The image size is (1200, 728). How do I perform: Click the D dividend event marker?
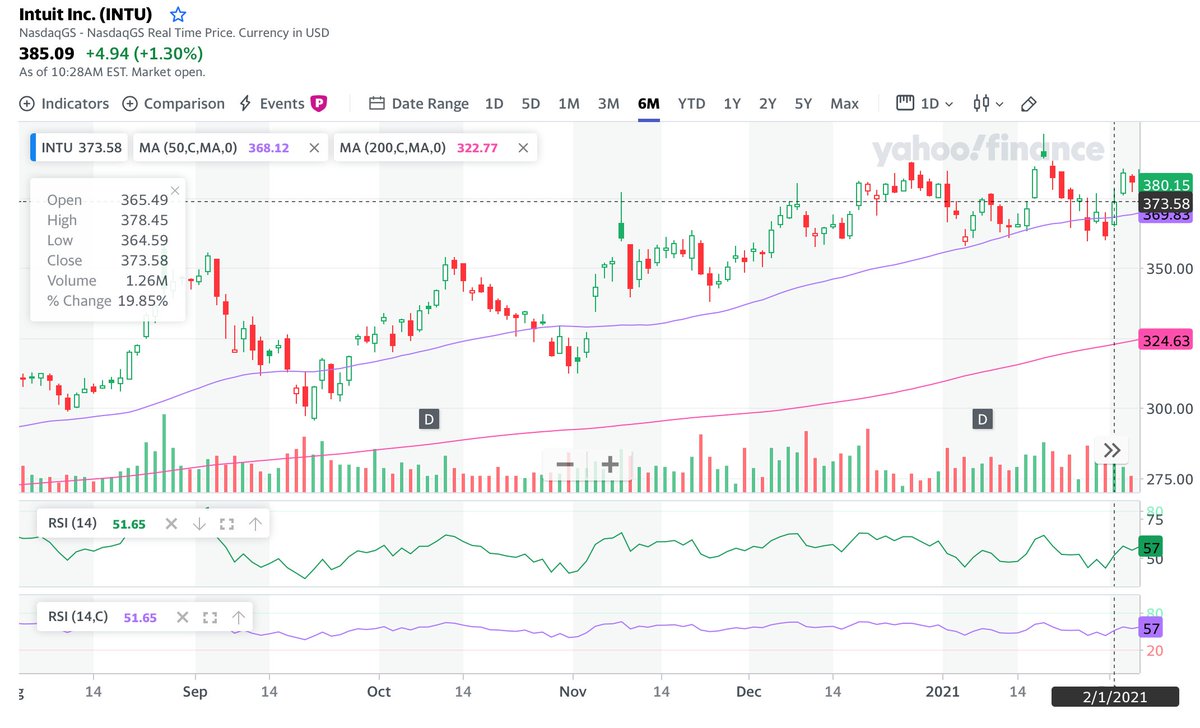point(428,419)
